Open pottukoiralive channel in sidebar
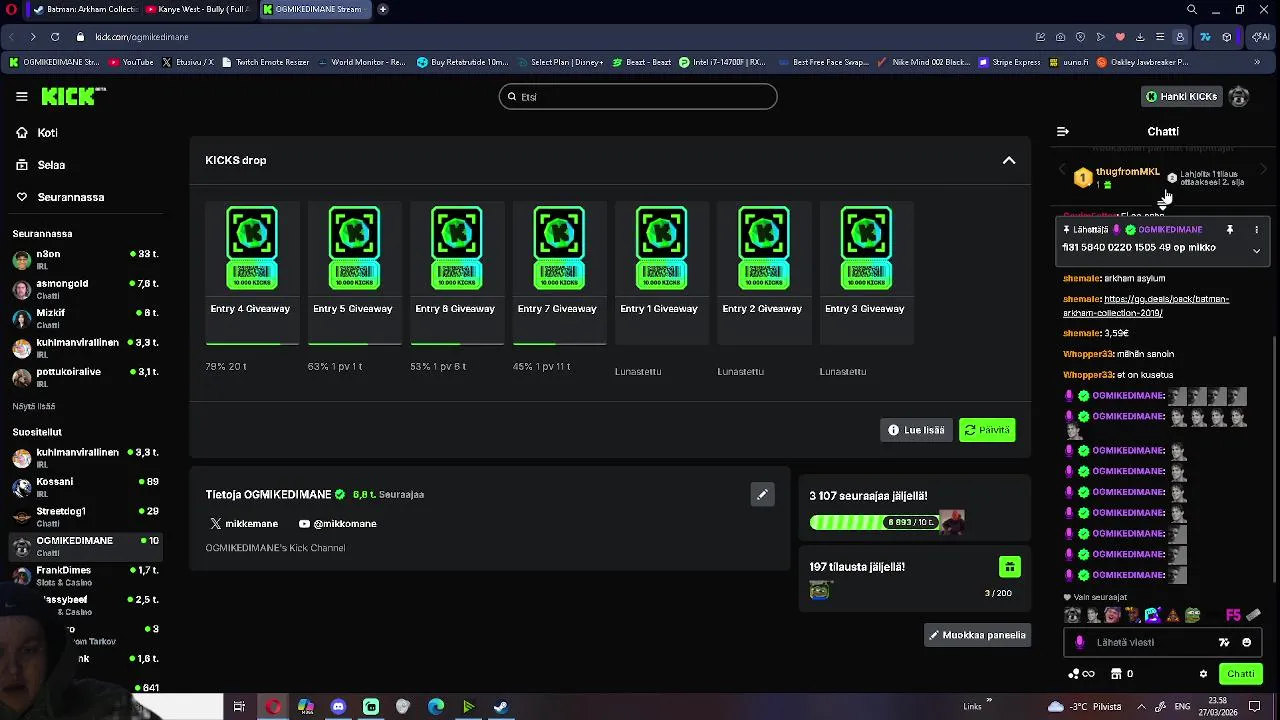This screenshot has height=720, width=1280. coord(85,377)
